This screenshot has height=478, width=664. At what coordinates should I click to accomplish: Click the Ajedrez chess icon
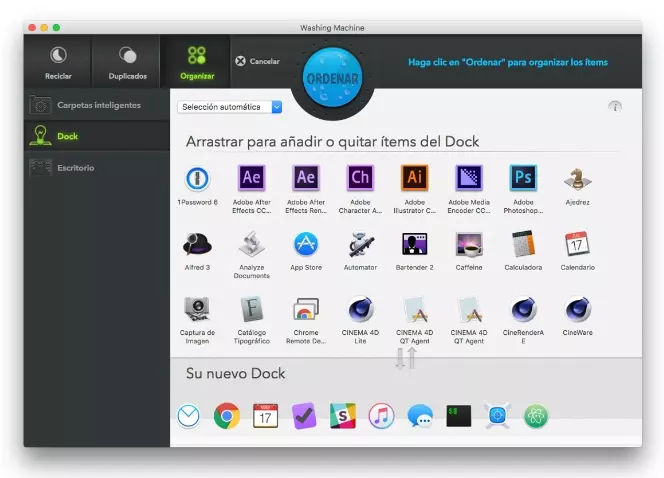click(x=578, y=179)
